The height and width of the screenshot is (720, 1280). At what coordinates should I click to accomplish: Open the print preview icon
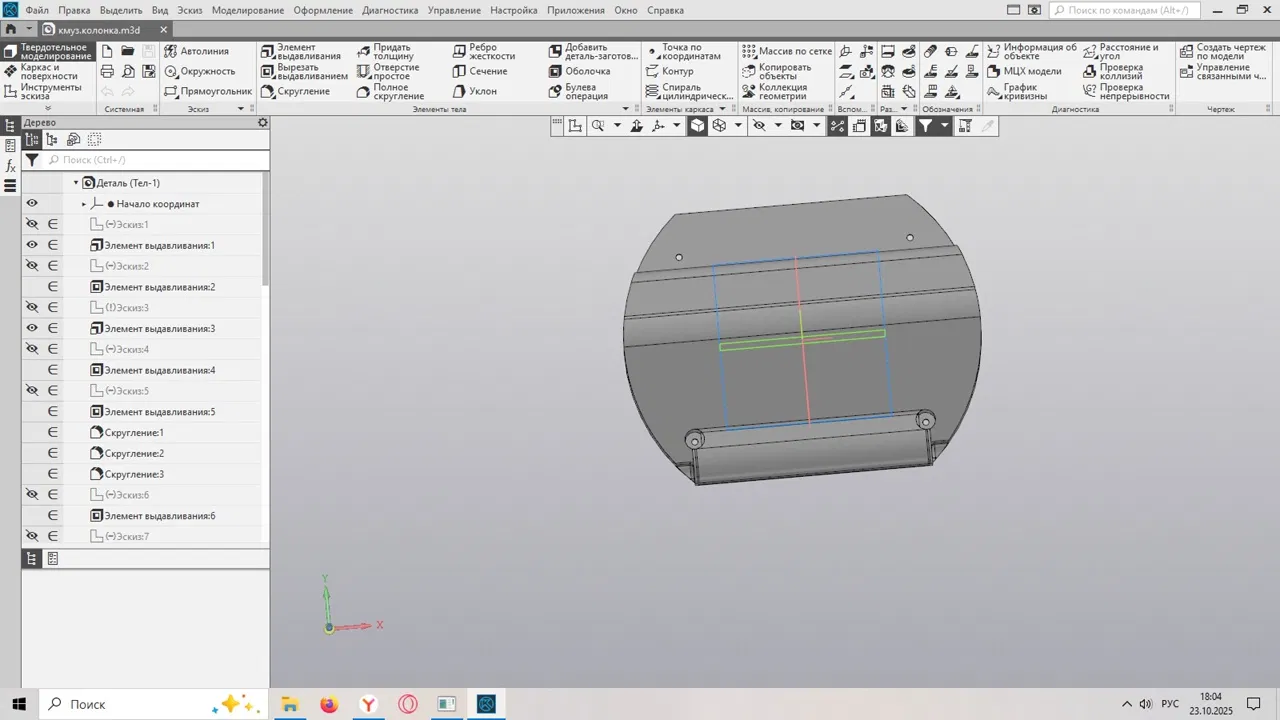[128, 72]
